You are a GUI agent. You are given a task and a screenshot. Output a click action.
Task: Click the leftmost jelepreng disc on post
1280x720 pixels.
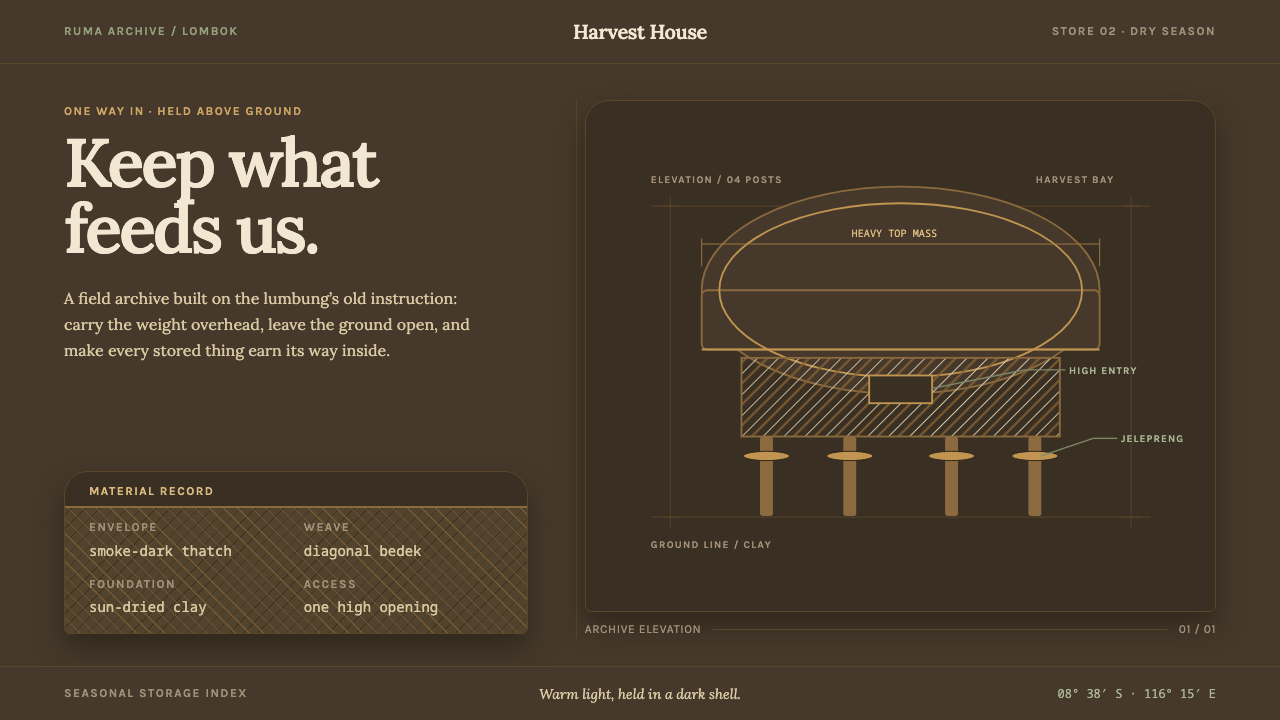click(x=766, y=456)
